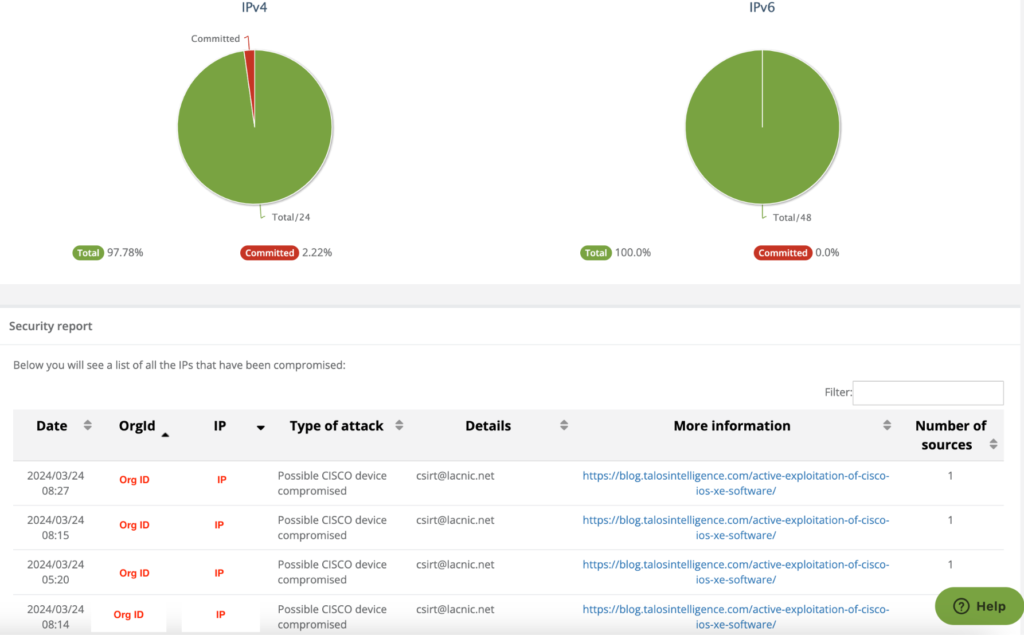The height and width of the screenshot is (635, 1024).
Task: Click the Help question mark icon
Action: (962, 606)
